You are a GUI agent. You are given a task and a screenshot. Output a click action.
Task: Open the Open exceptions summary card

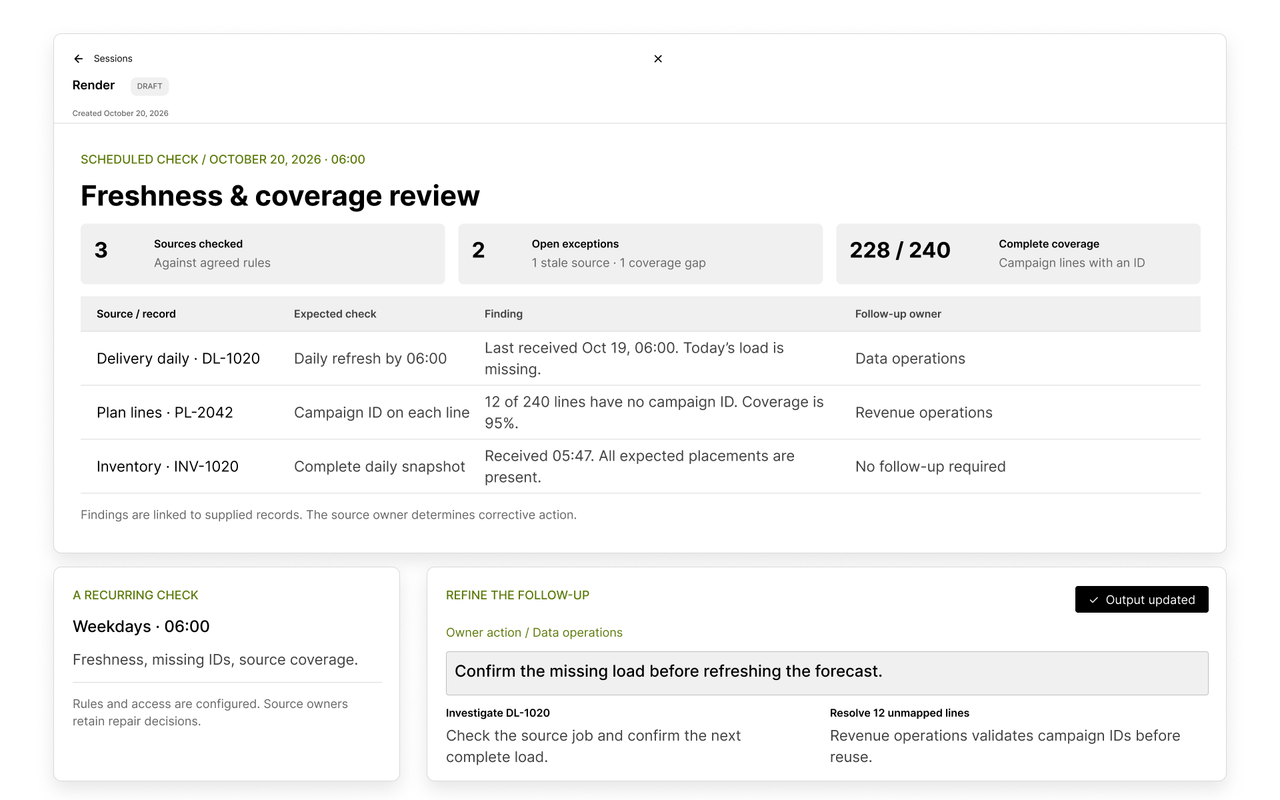point(640,253)
